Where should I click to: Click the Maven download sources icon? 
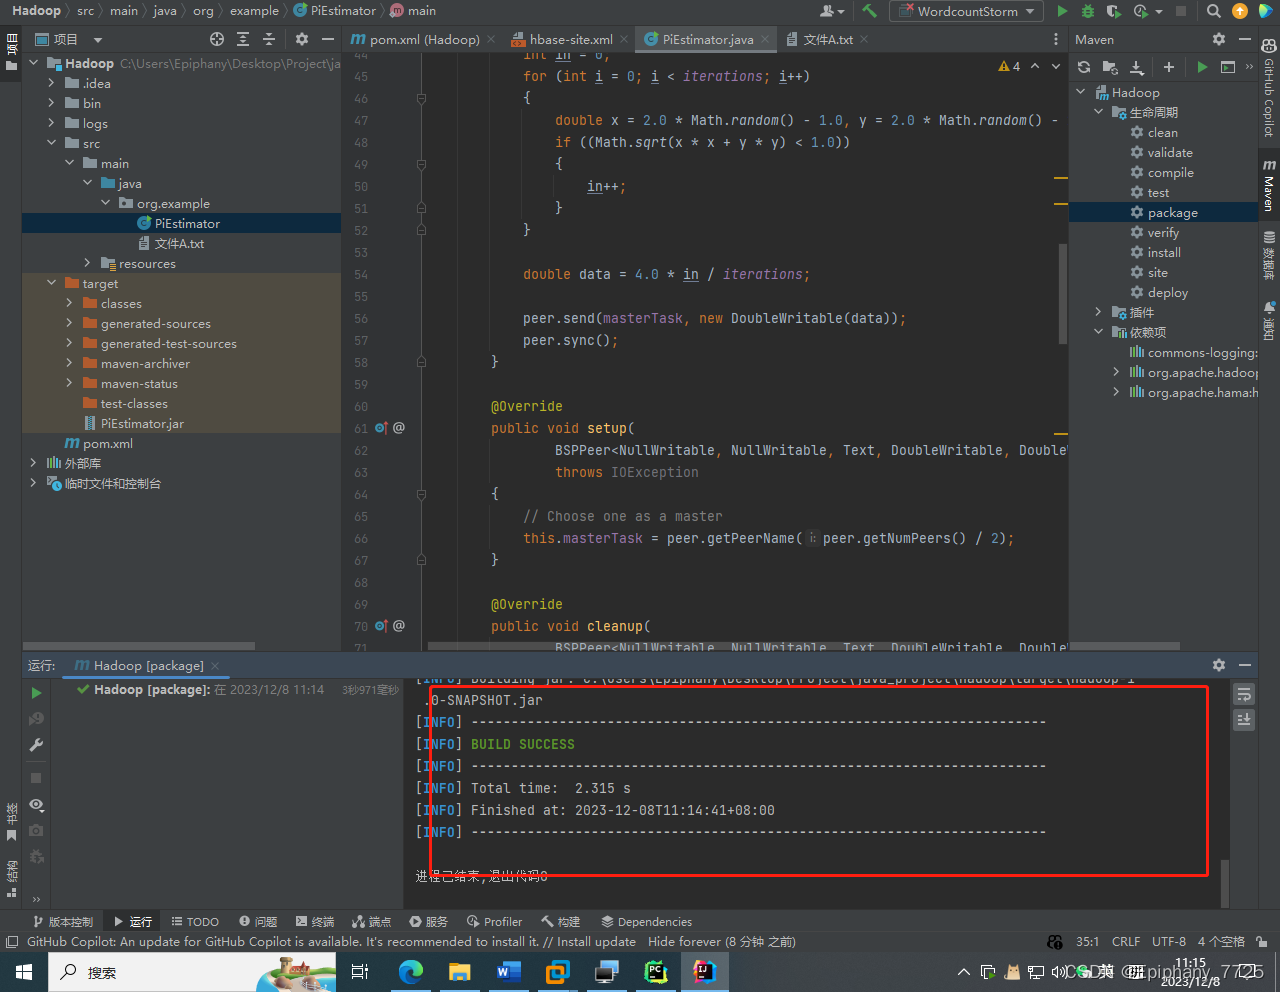point(1137,67)
